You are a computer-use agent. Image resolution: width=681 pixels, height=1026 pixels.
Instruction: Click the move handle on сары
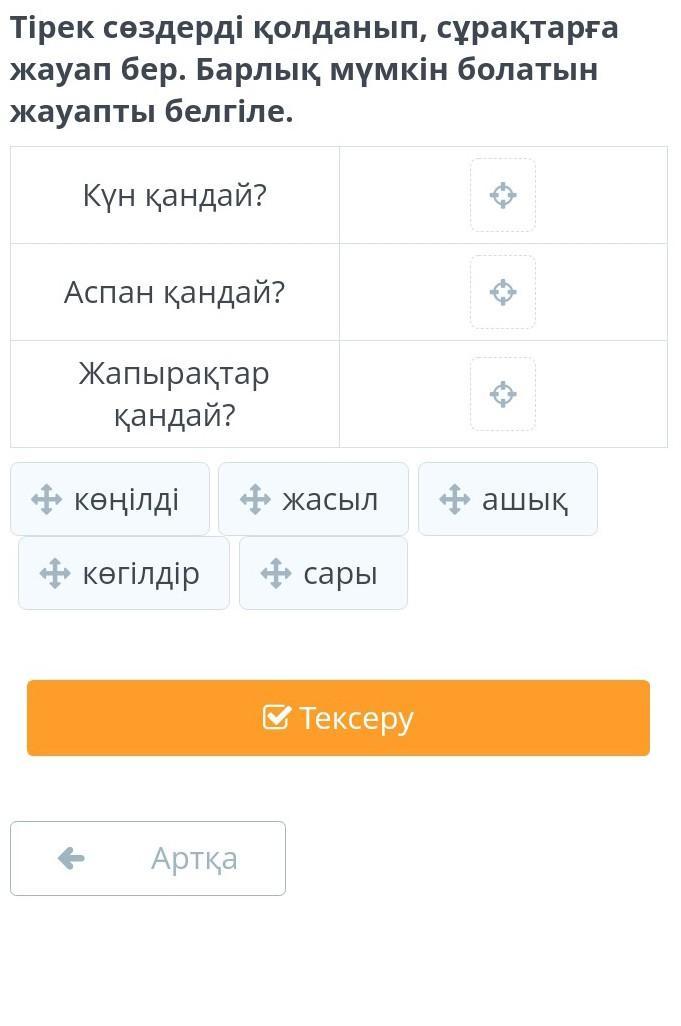pos(276,574)
